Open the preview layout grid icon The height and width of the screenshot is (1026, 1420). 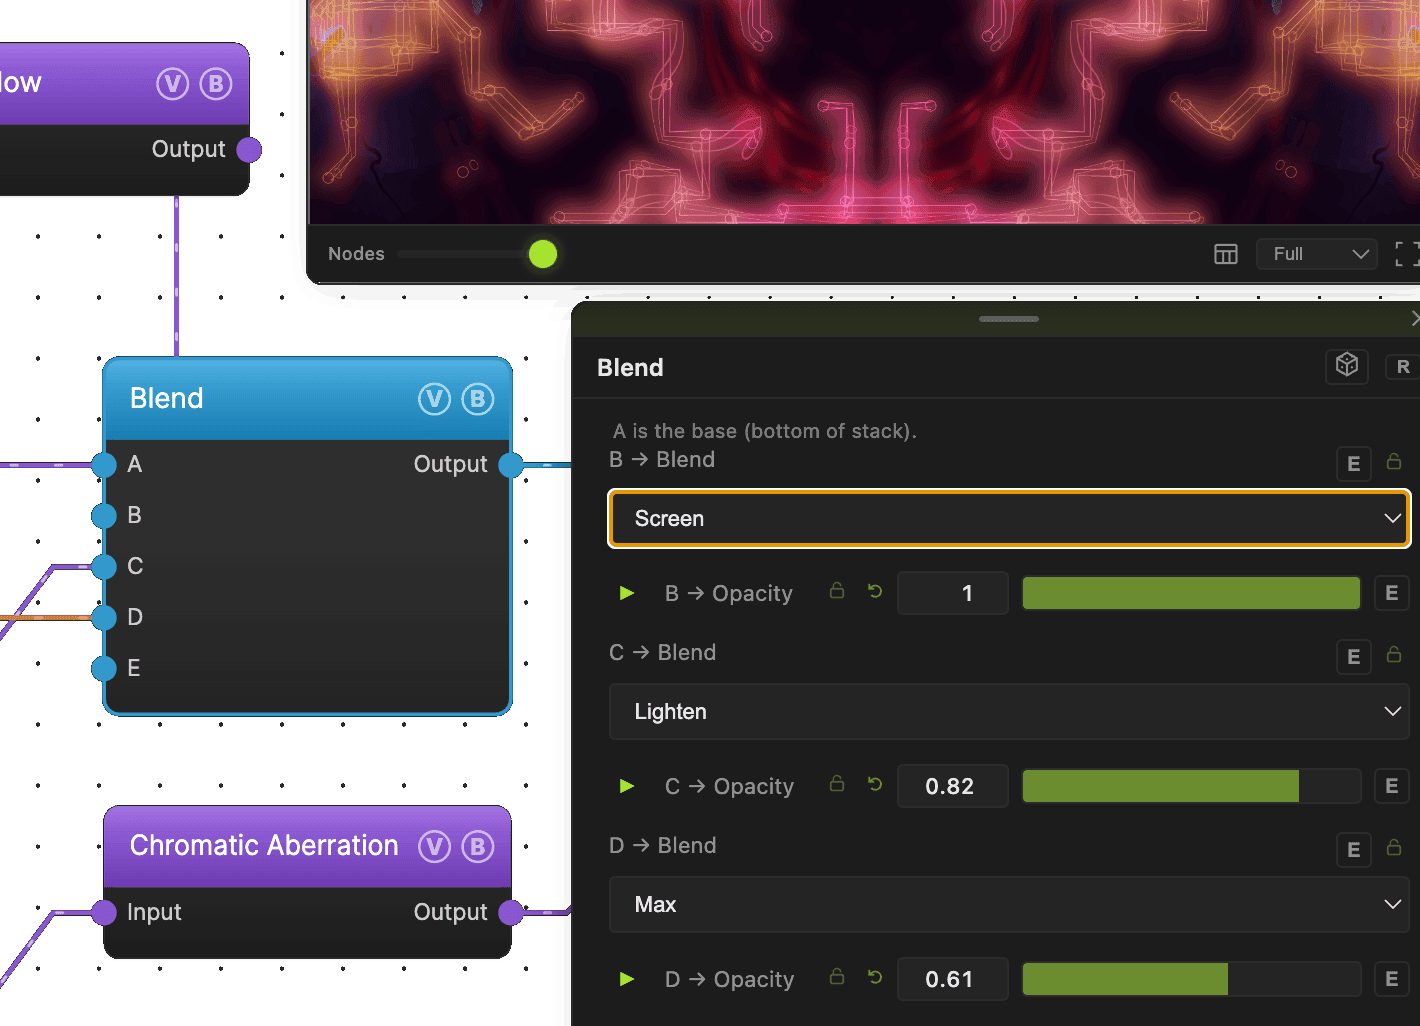[x=1226, y=254]
